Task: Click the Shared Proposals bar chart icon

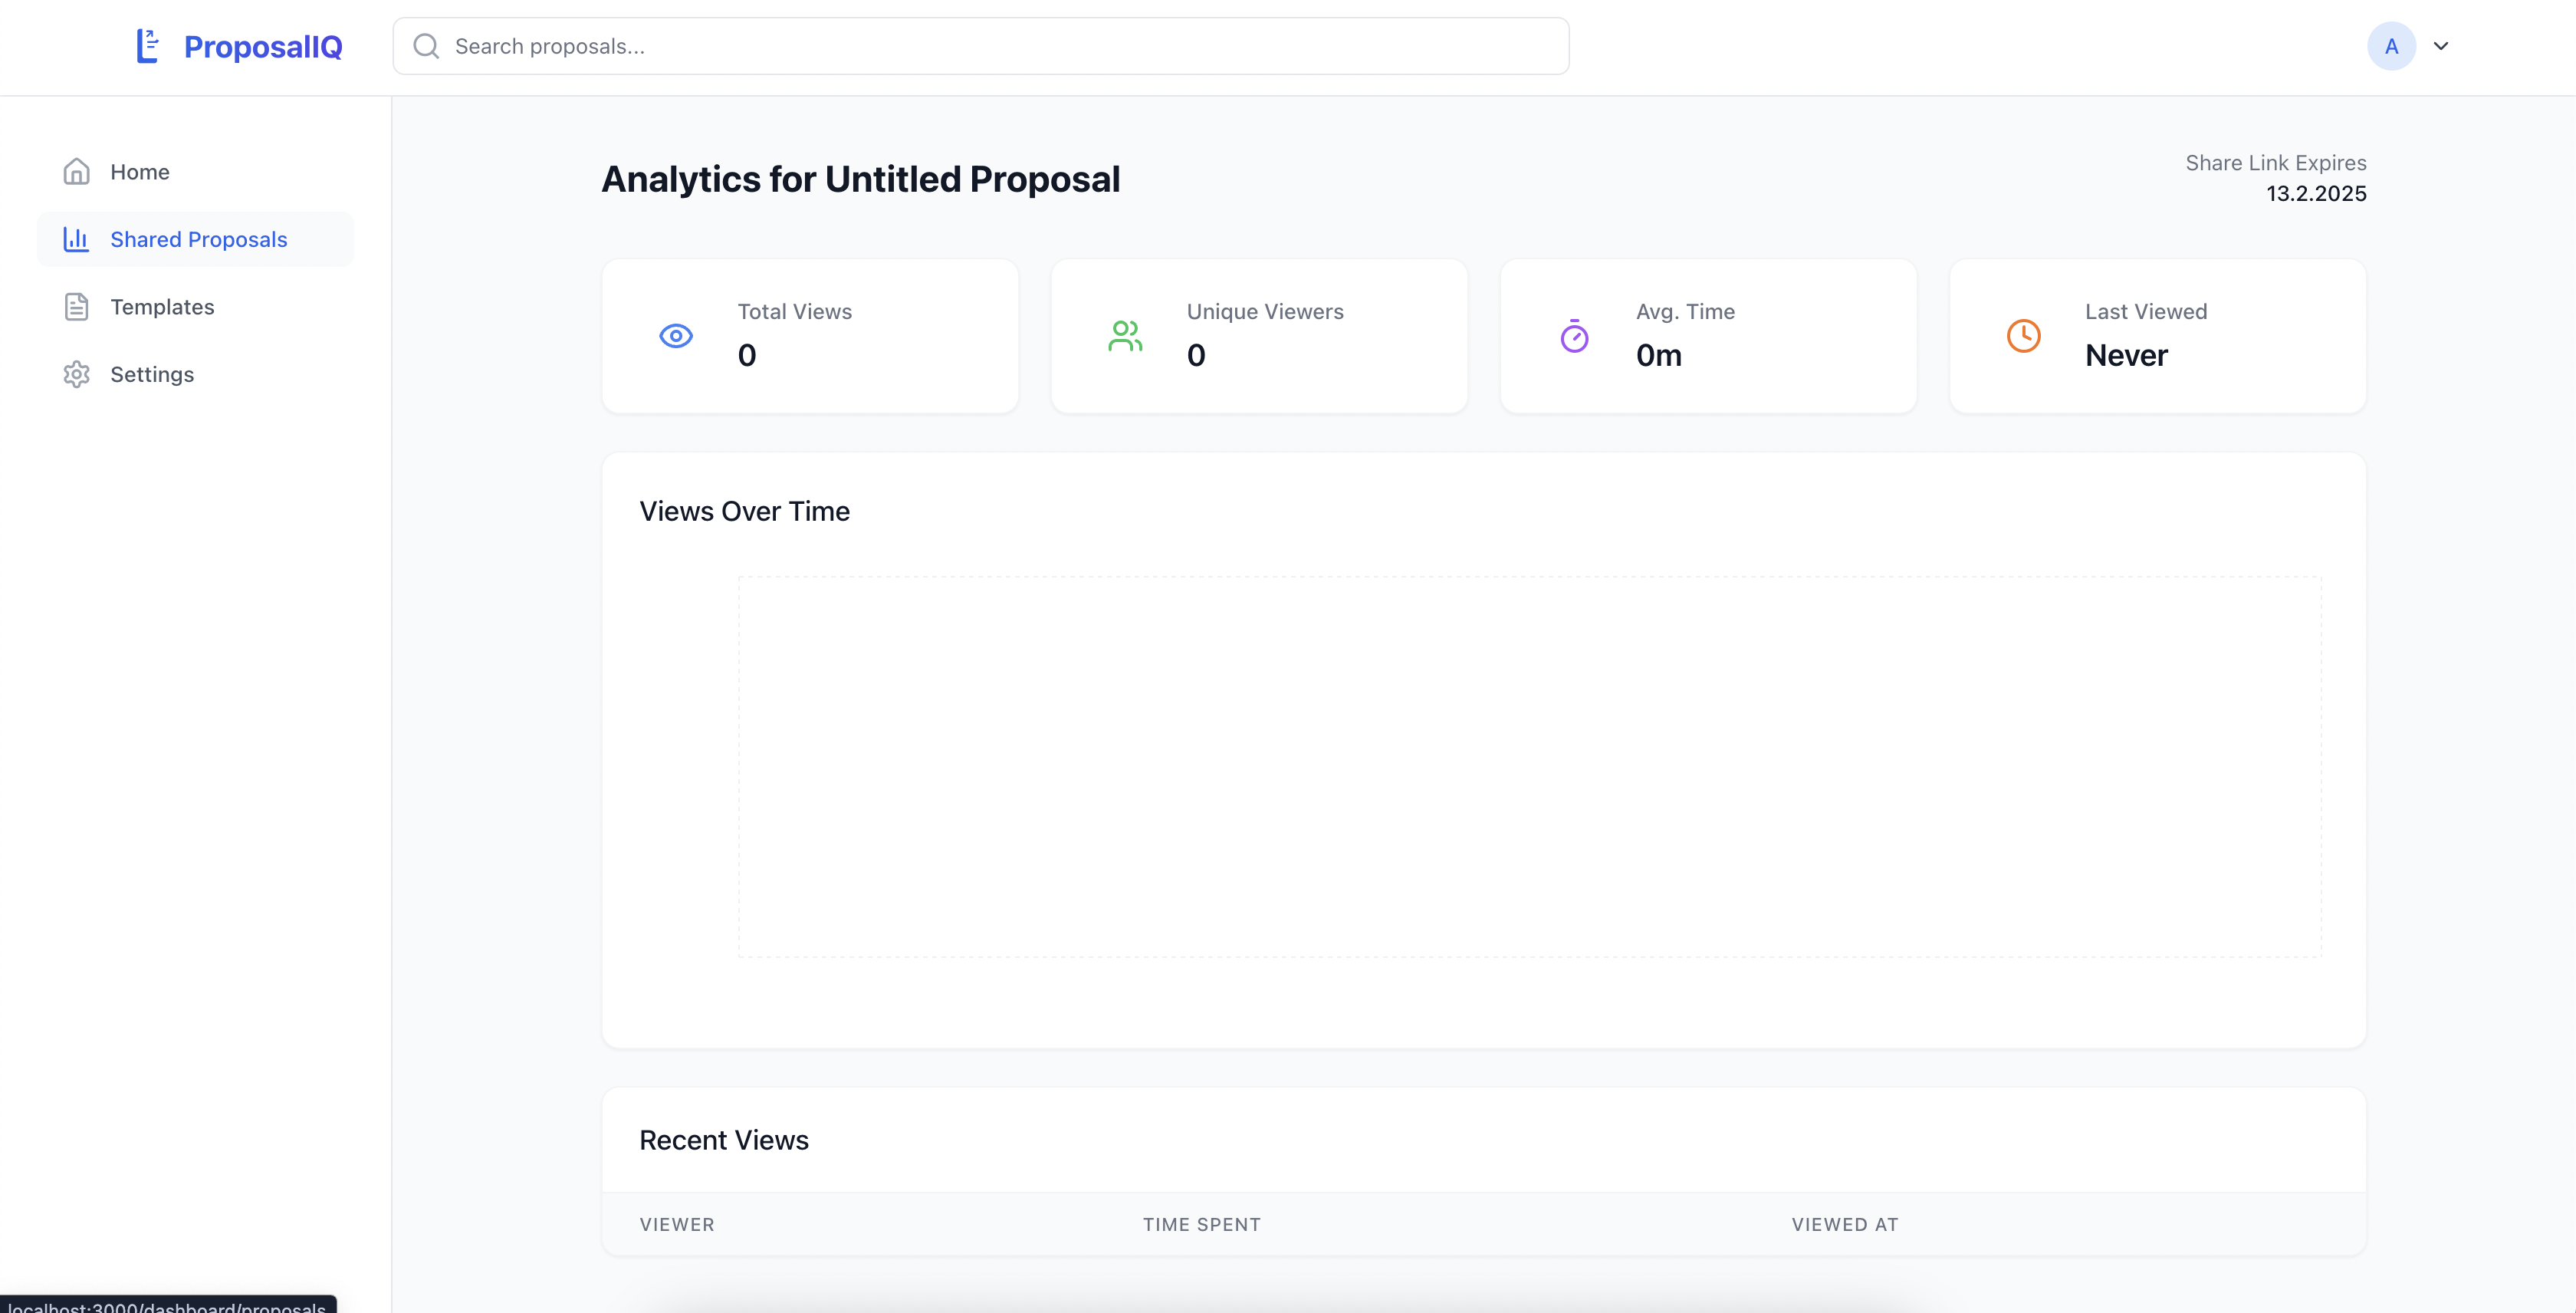Action: 77,239
